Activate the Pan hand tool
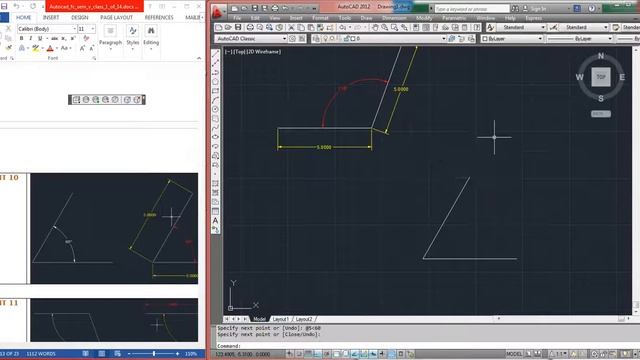640x360 pixels. pyautogui.click(x=375, y=27)
